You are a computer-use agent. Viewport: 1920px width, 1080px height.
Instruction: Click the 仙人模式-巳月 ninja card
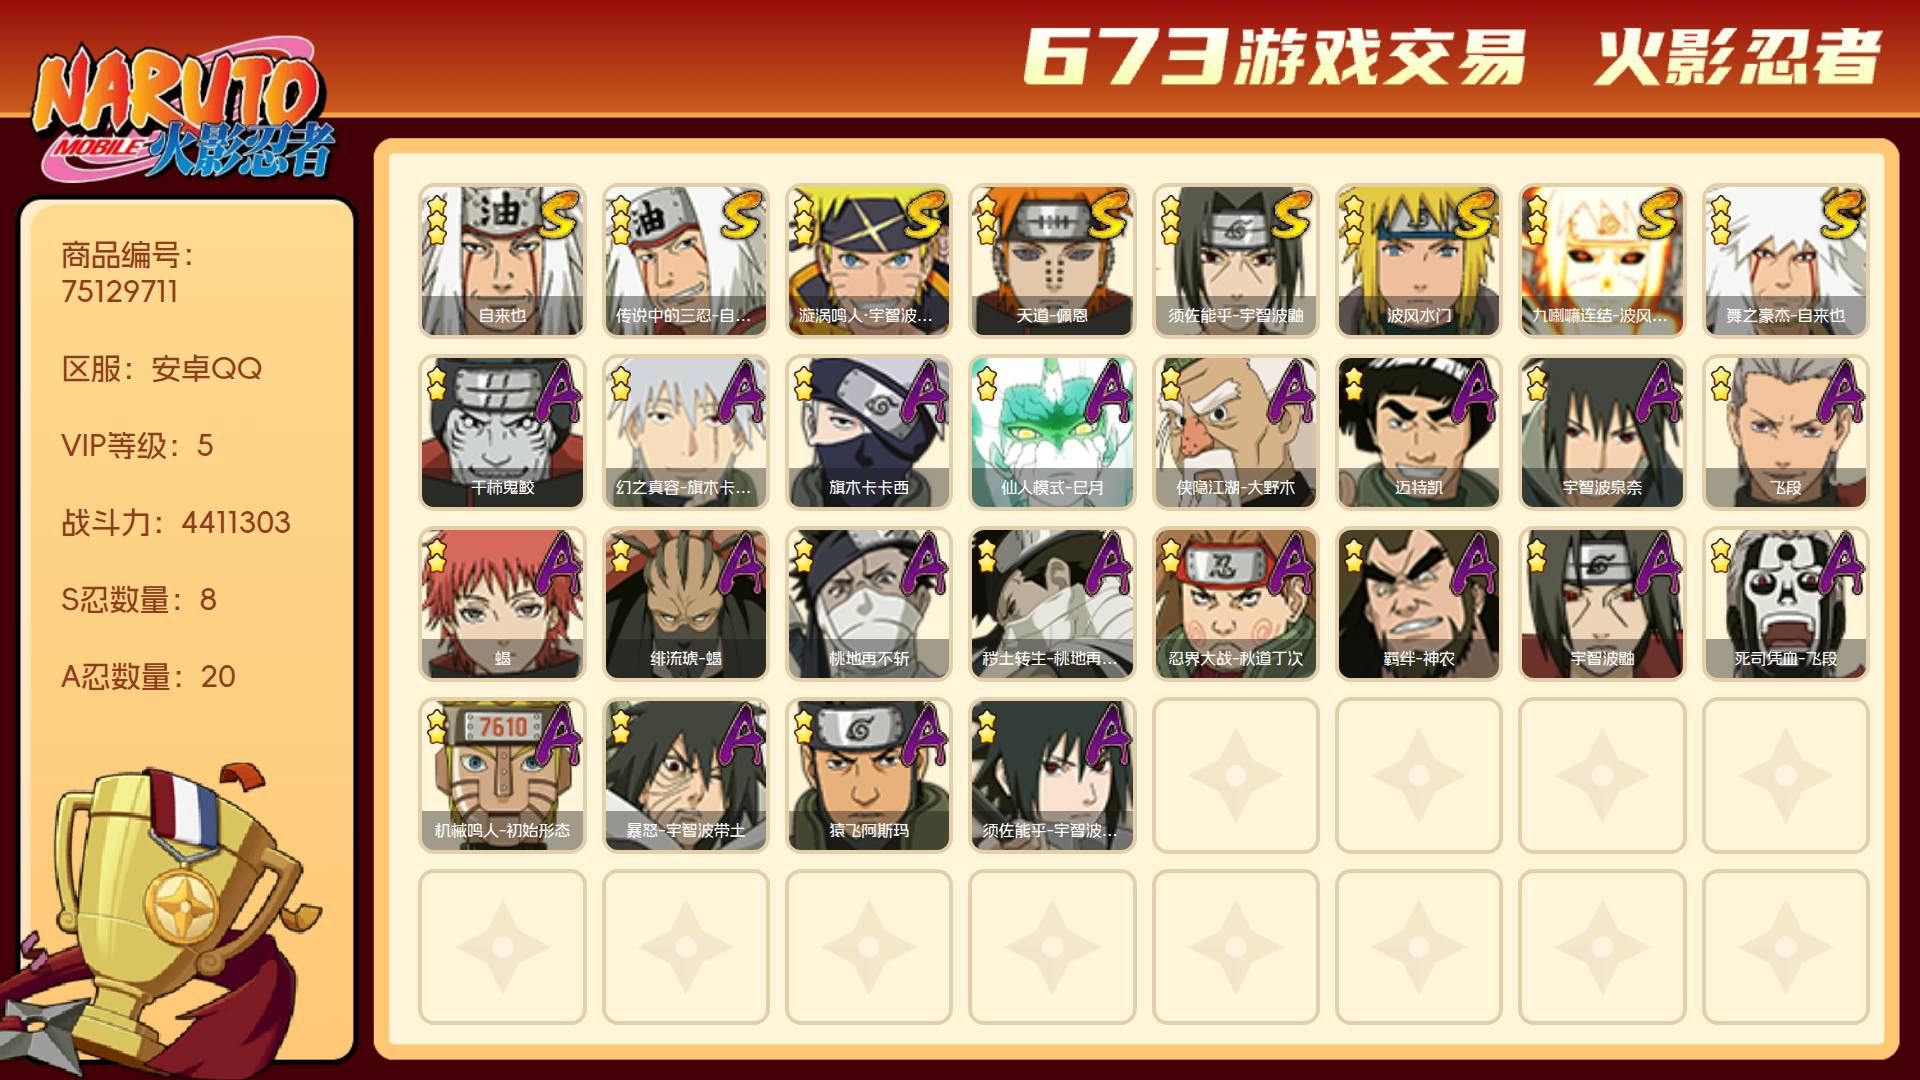click(x=1052, y=432)
